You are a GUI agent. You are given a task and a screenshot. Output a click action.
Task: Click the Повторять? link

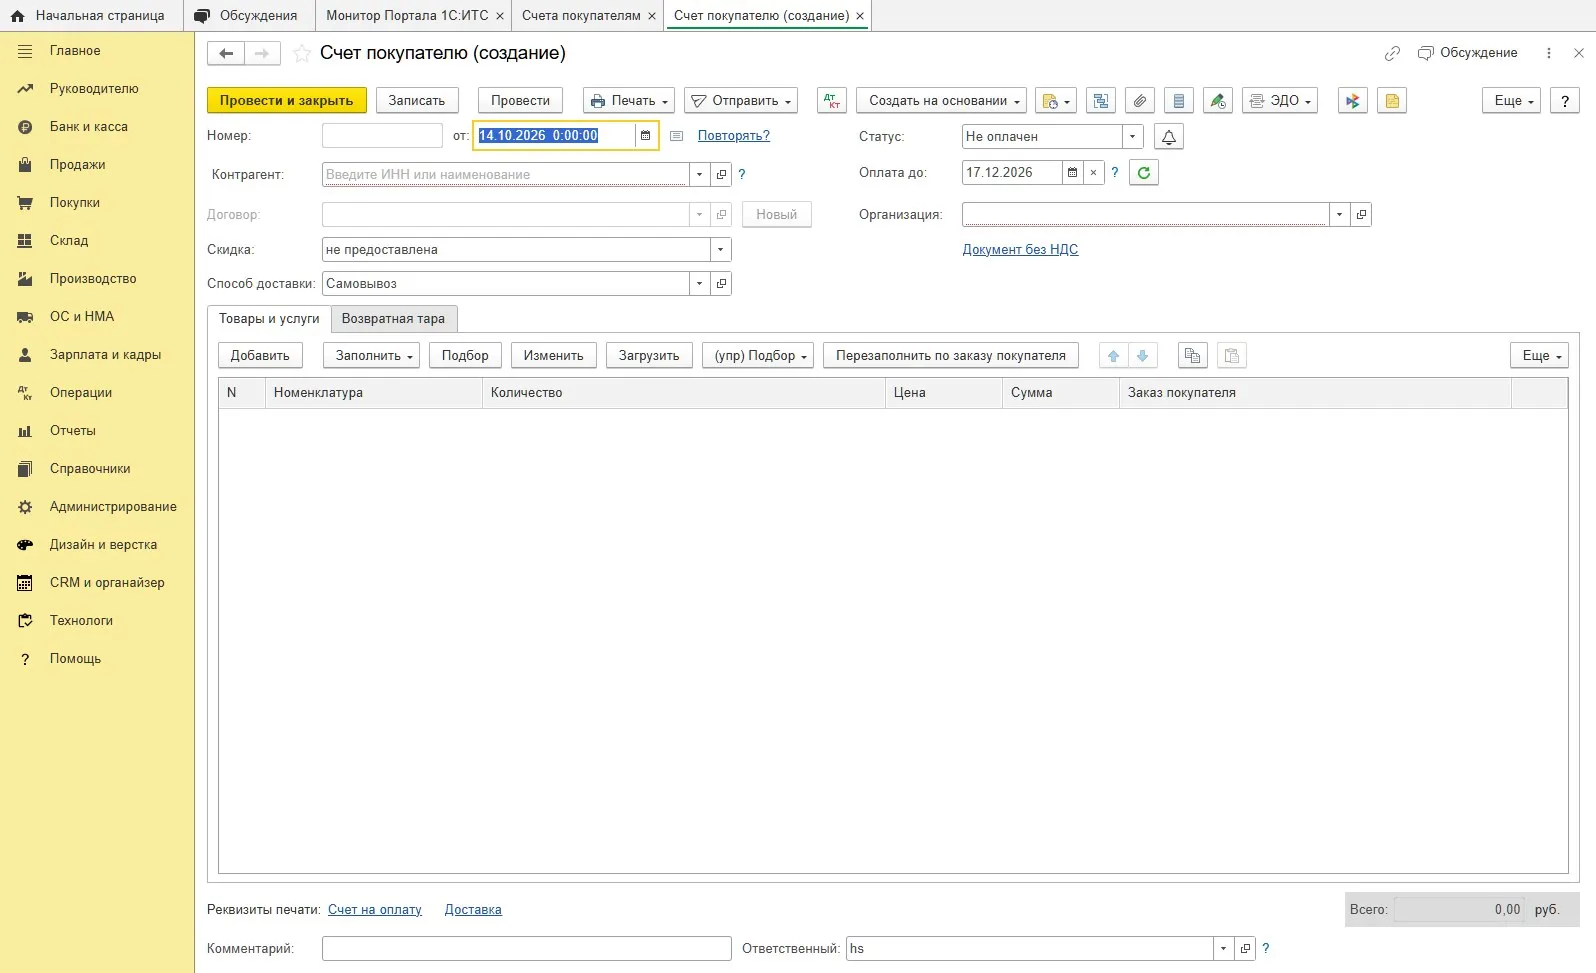pos(734,135)
